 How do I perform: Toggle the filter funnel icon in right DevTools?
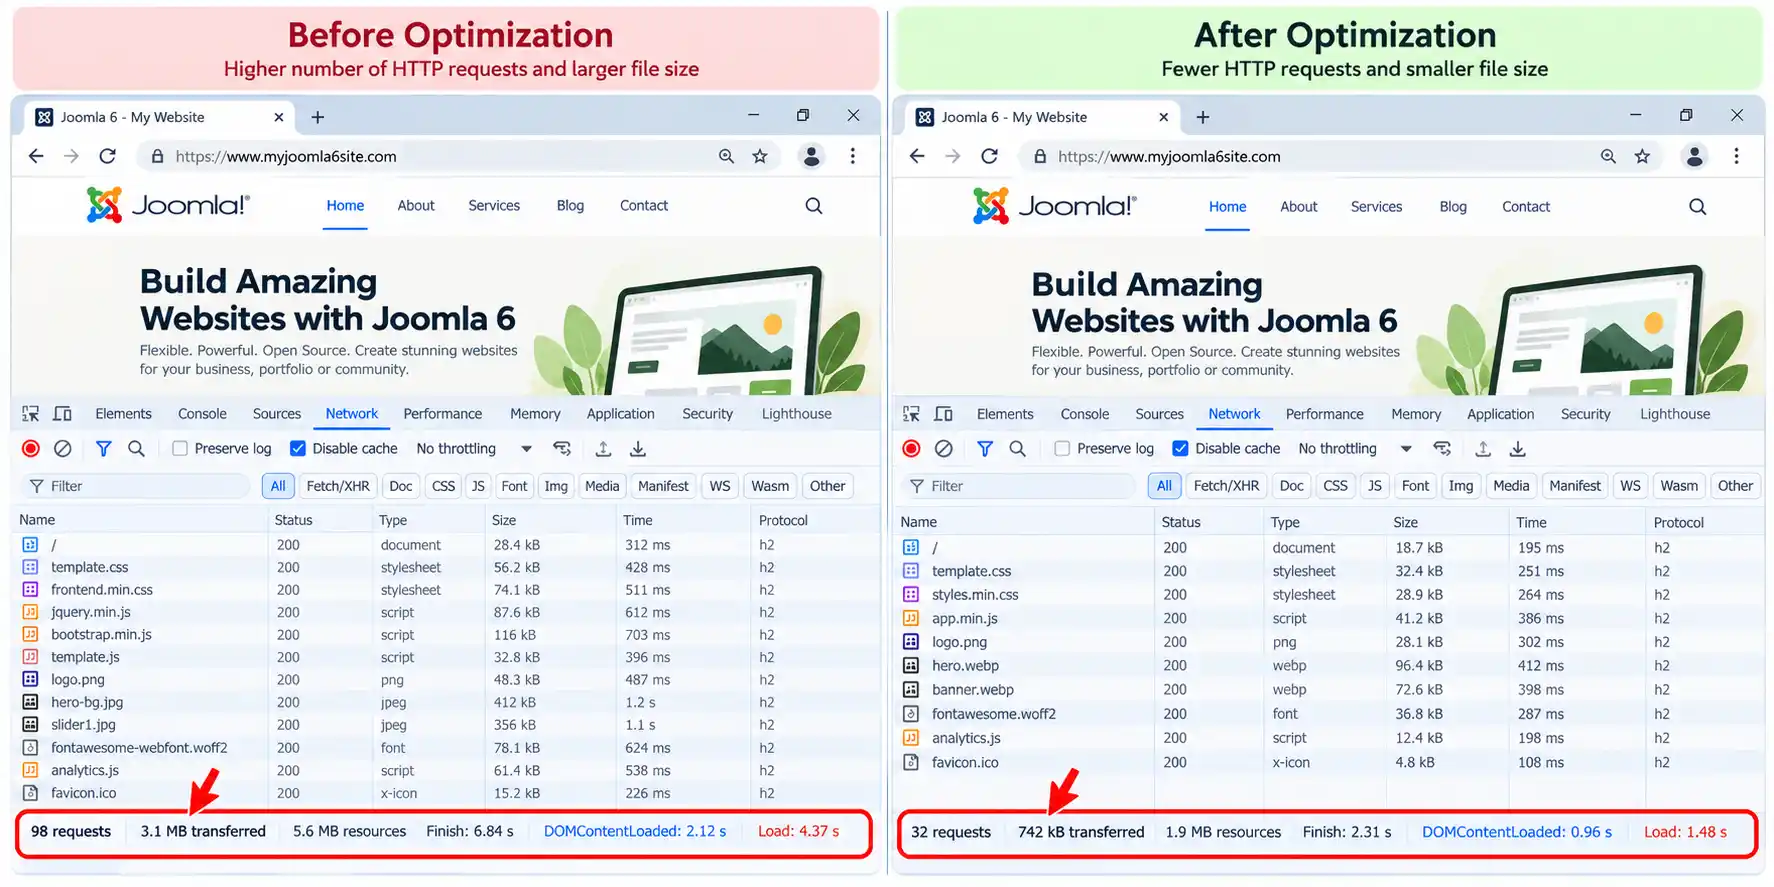[x=985, y=448]
